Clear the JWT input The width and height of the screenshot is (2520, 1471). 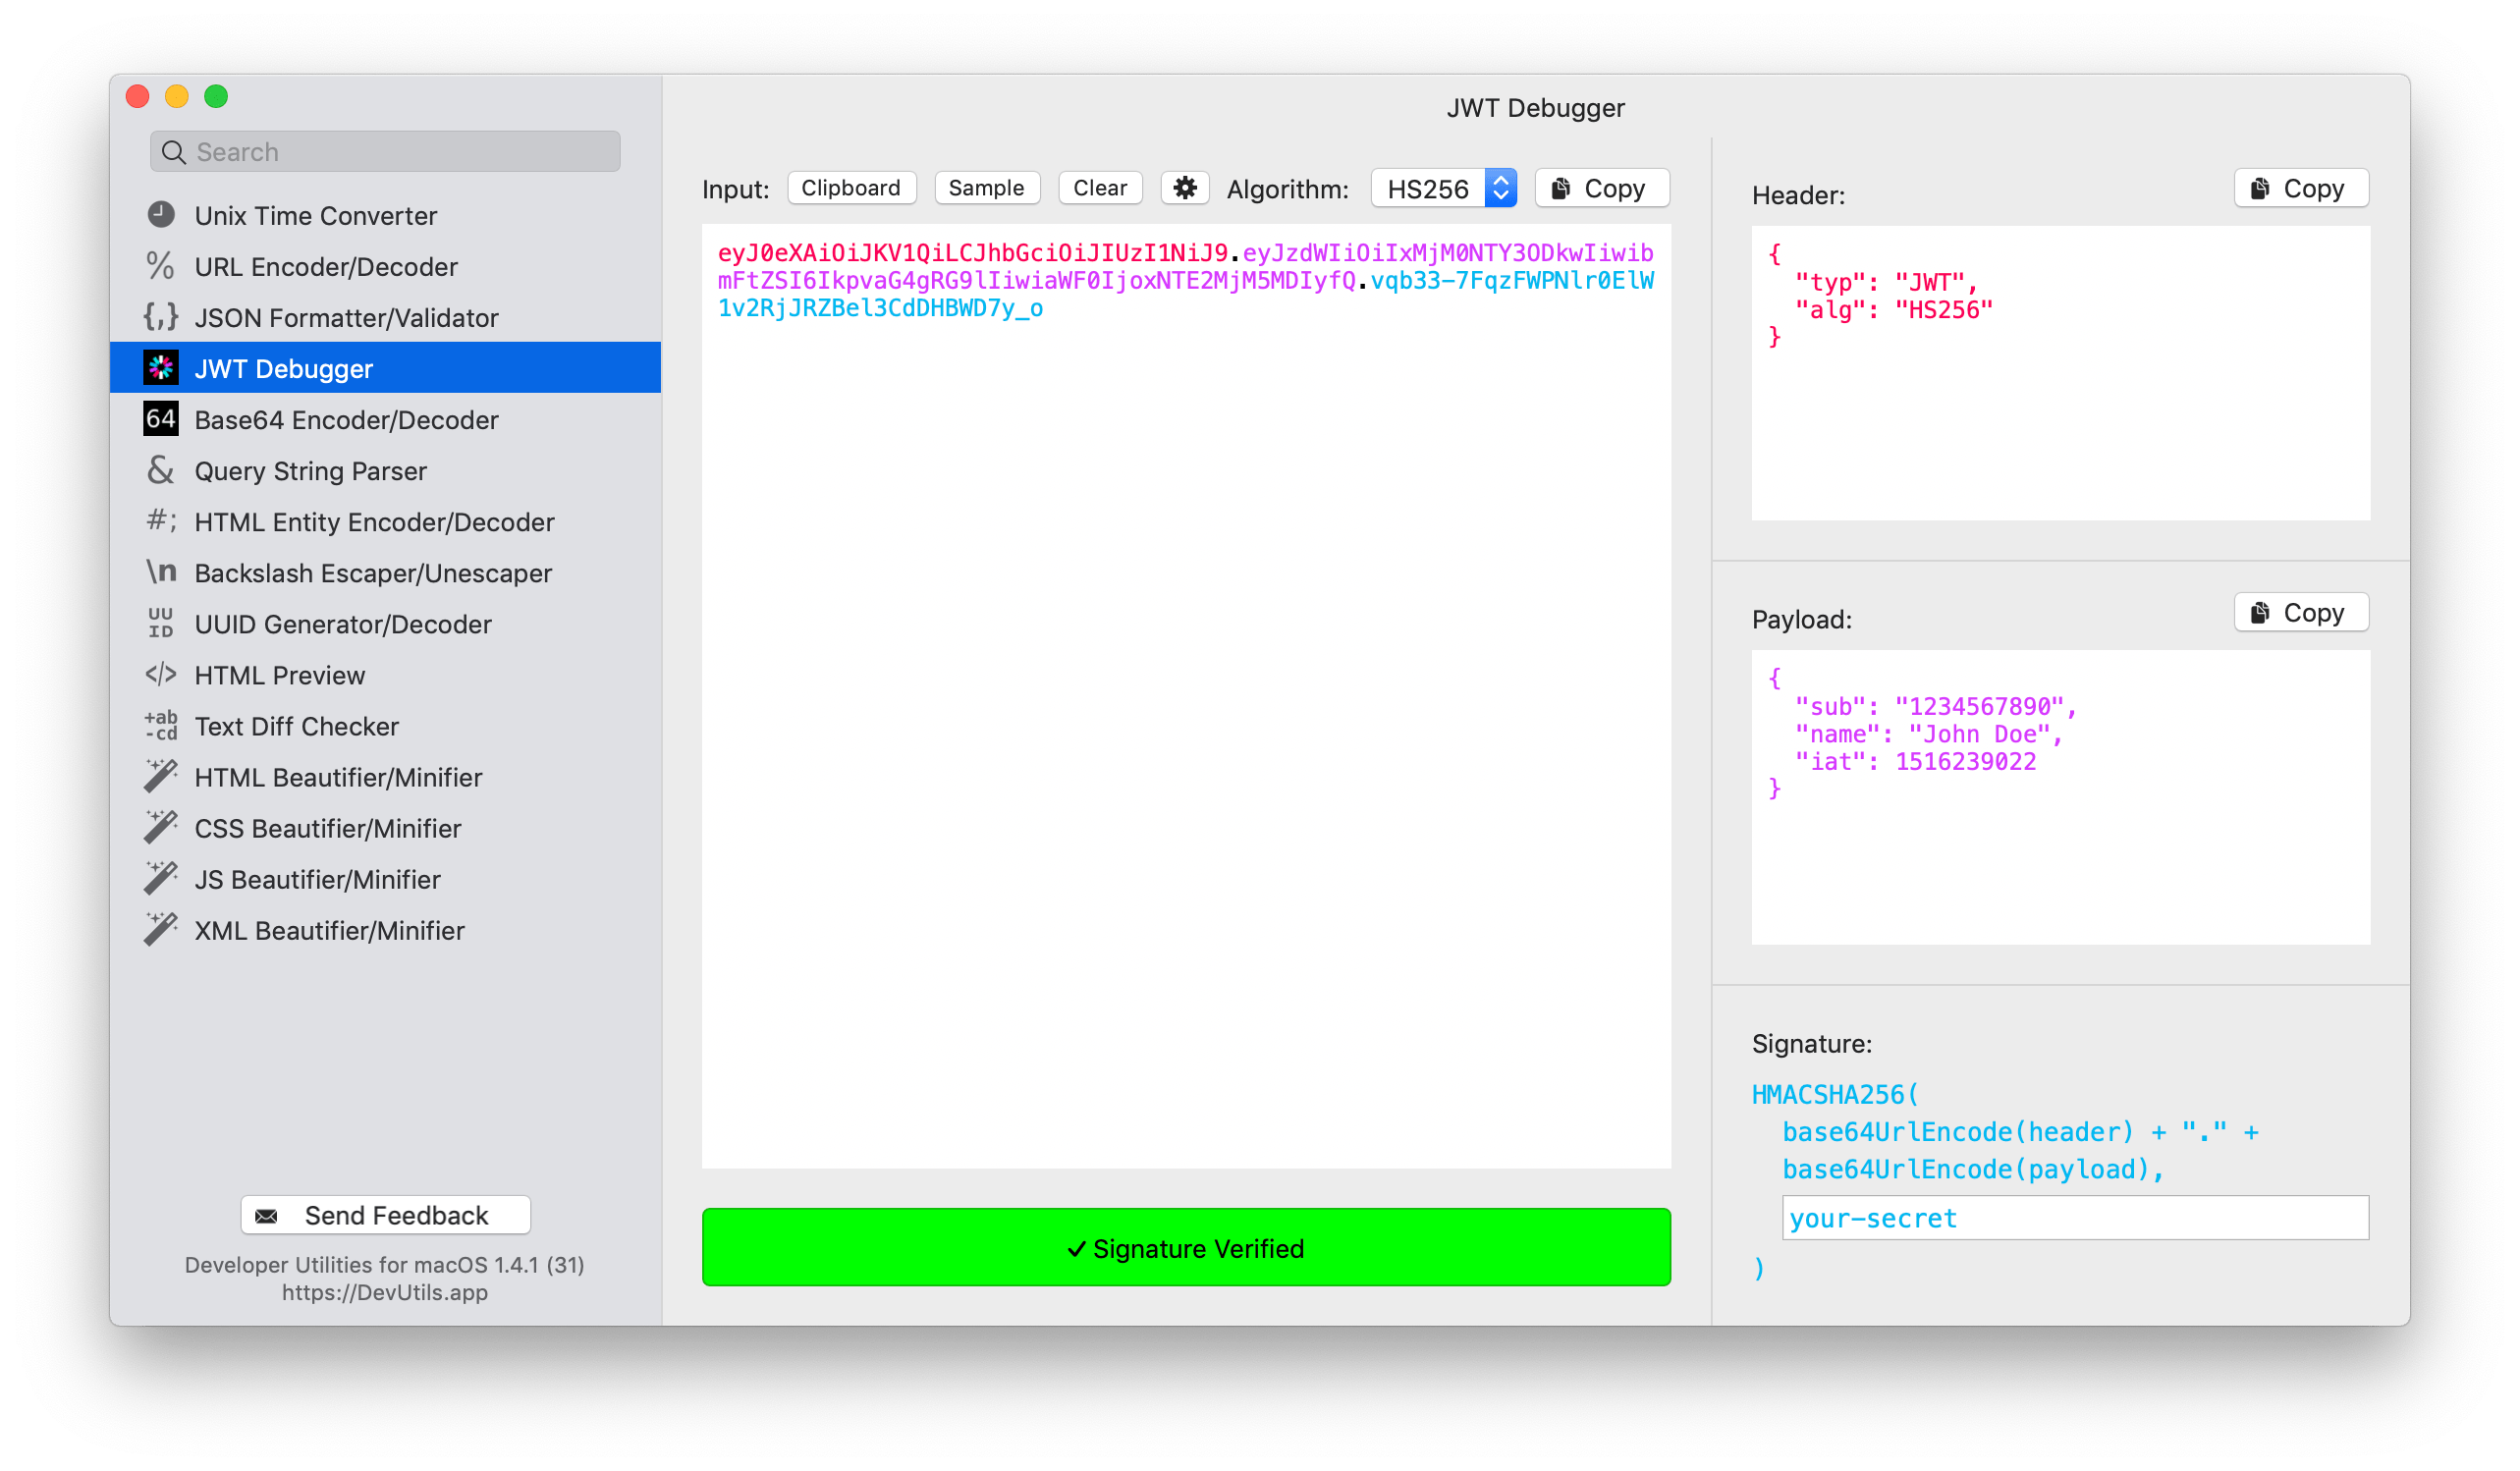[1100, 187]
